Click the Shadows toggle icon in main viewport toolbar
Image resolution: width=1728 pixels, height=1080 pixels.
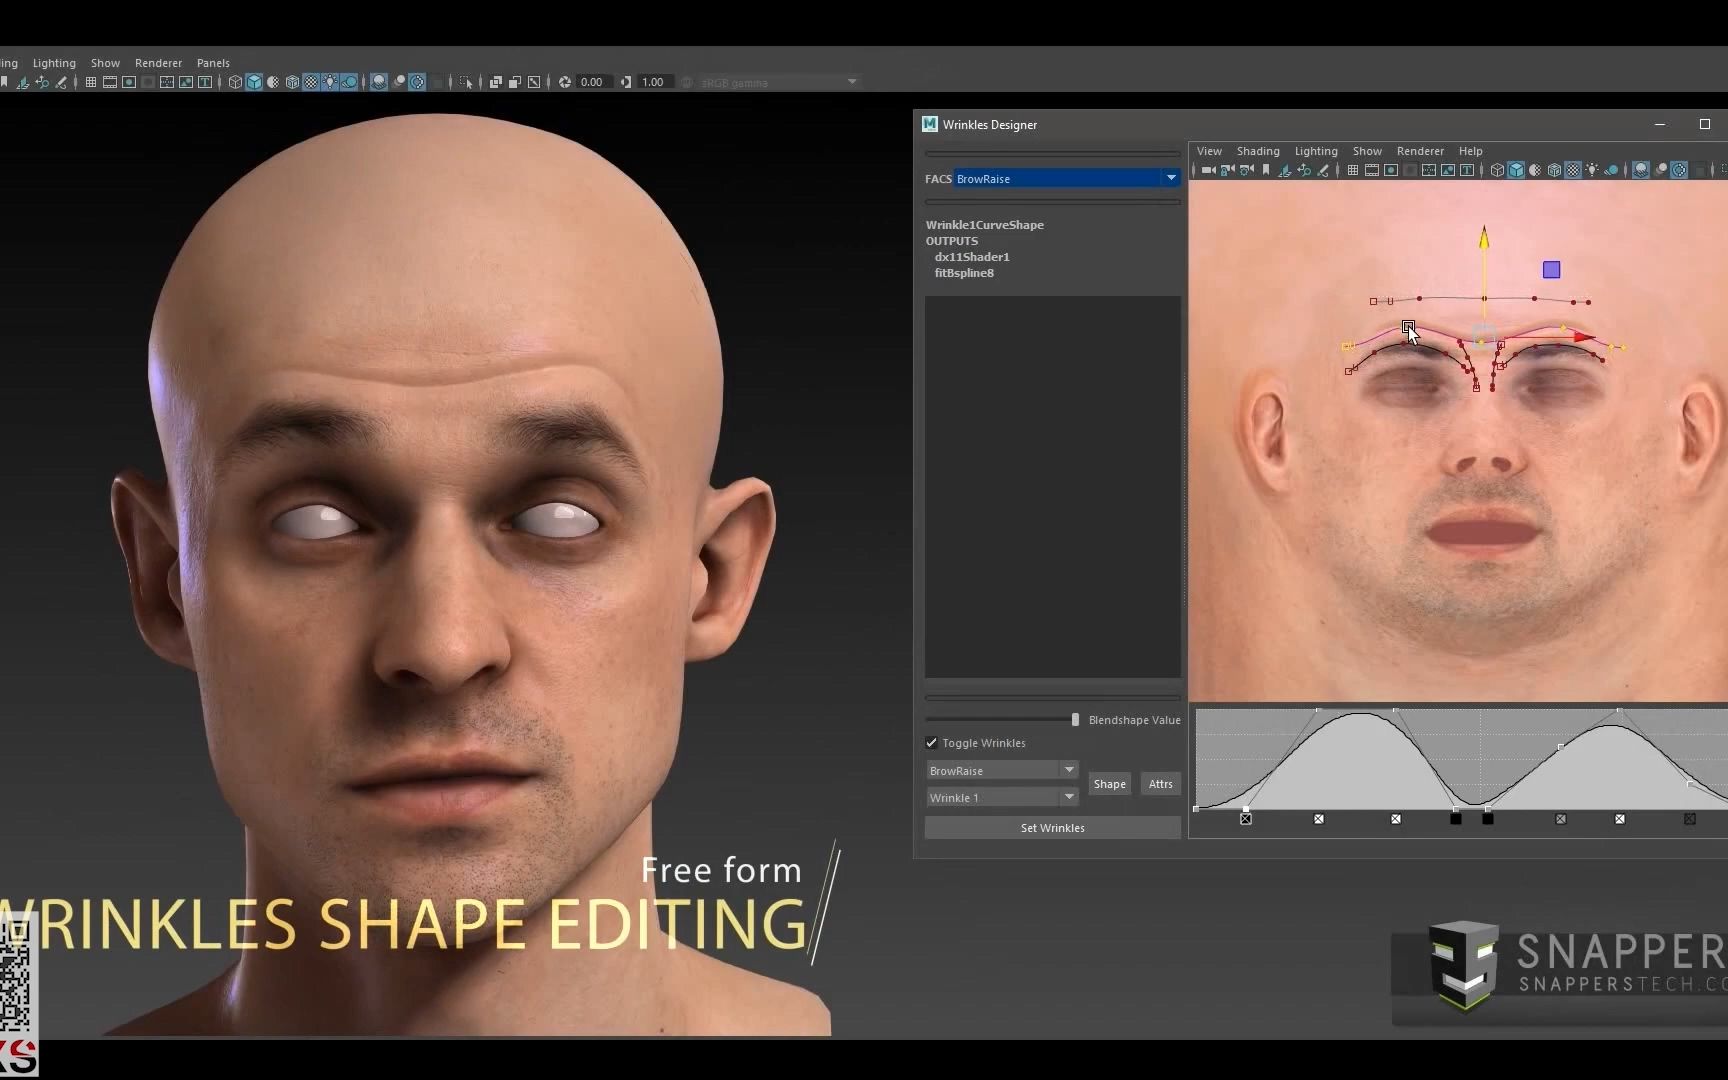(348, 82)
